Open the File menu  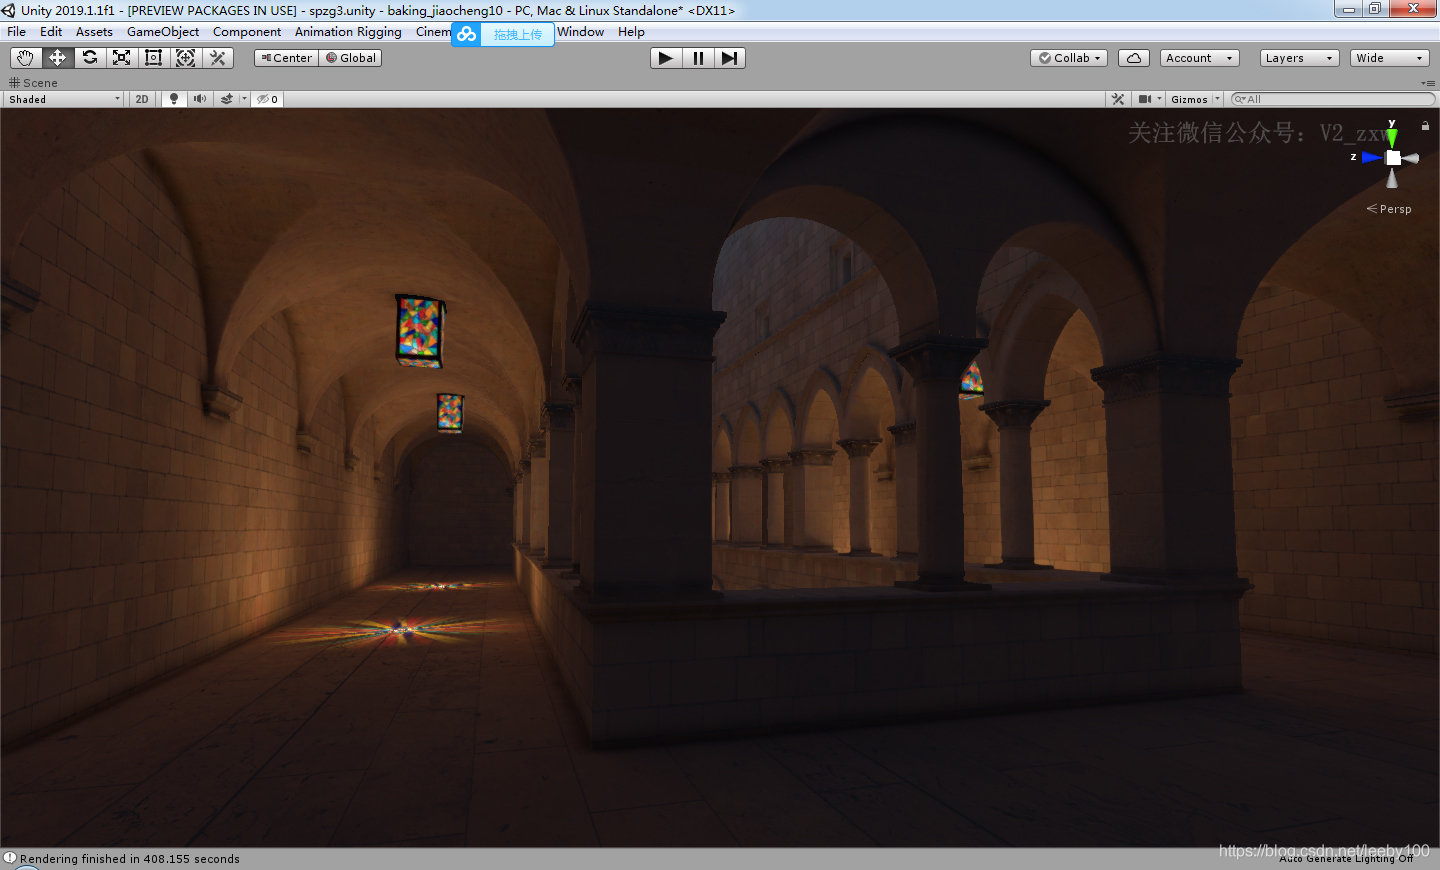pos(17,32)
